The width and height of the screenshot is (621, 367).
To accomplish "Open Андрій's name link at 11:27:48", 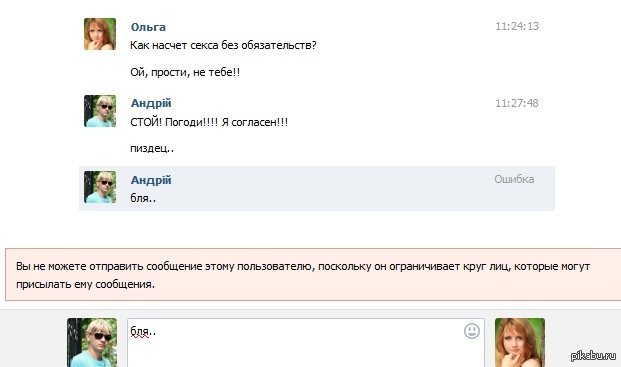I will (x=151, y=103).
